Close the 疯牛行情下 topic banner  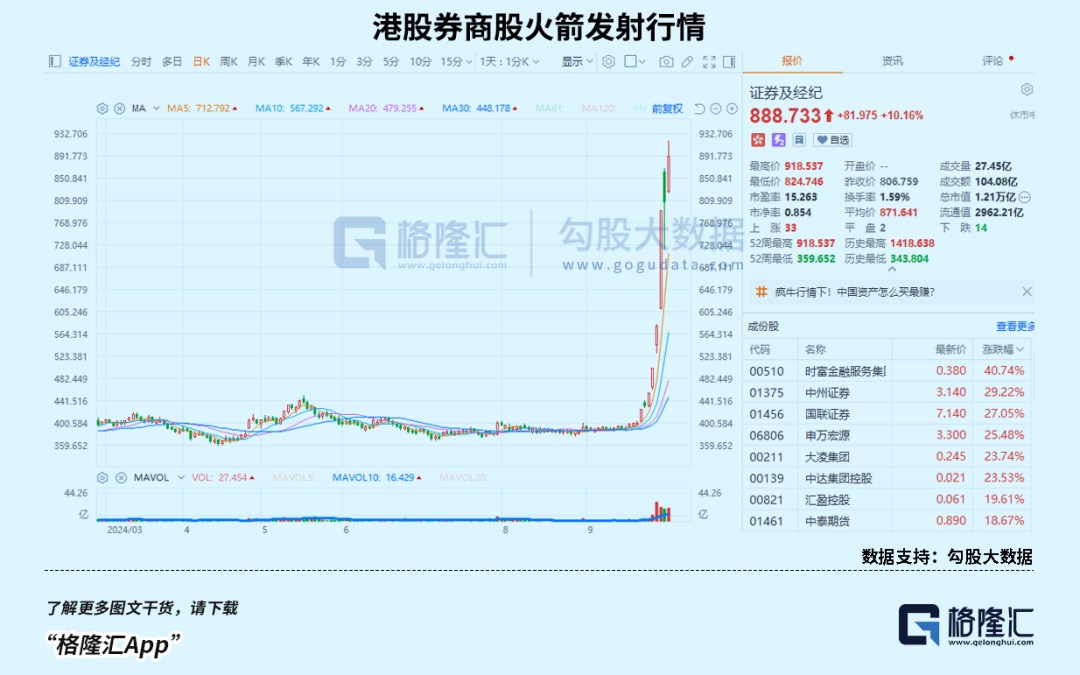point(1027,291)
